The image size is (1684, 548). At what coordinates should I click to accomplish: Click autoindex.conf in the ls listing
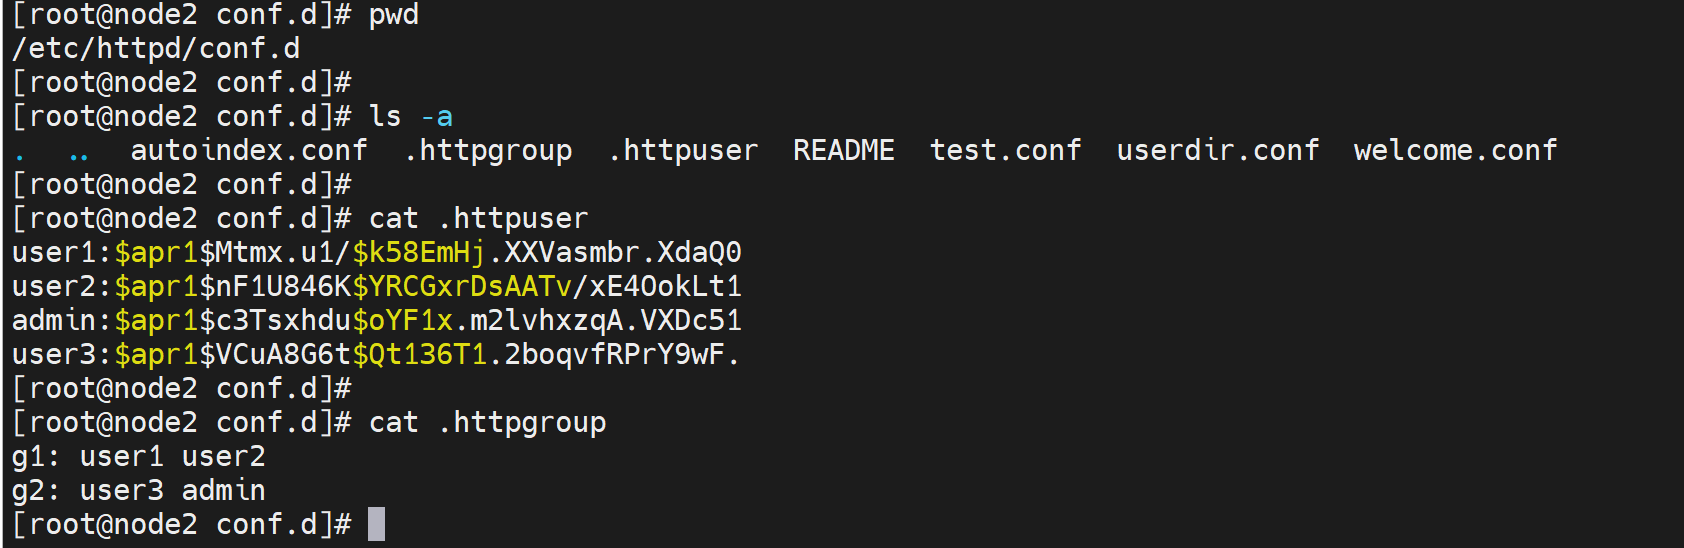[x=249, y=151]
